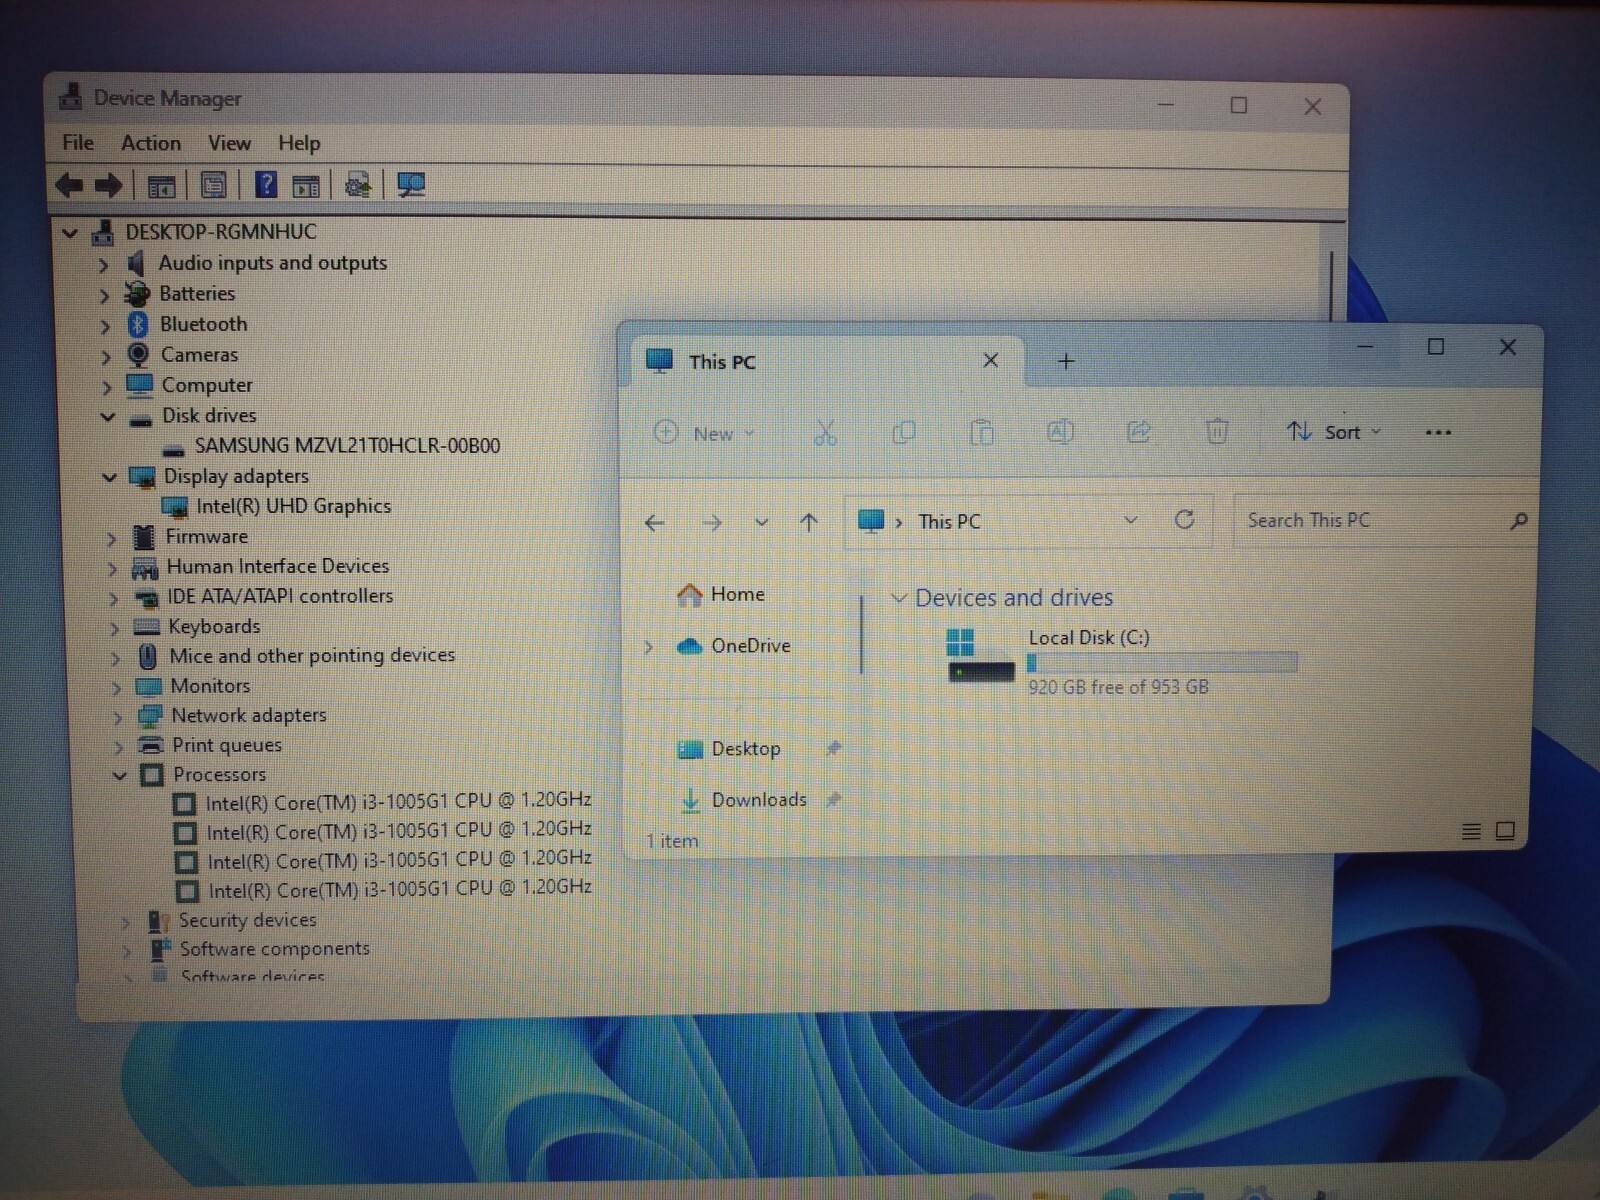Open Desktop in navigation pane
This screenshot has width=1600, height=1200.
click(x=730, y=749)
